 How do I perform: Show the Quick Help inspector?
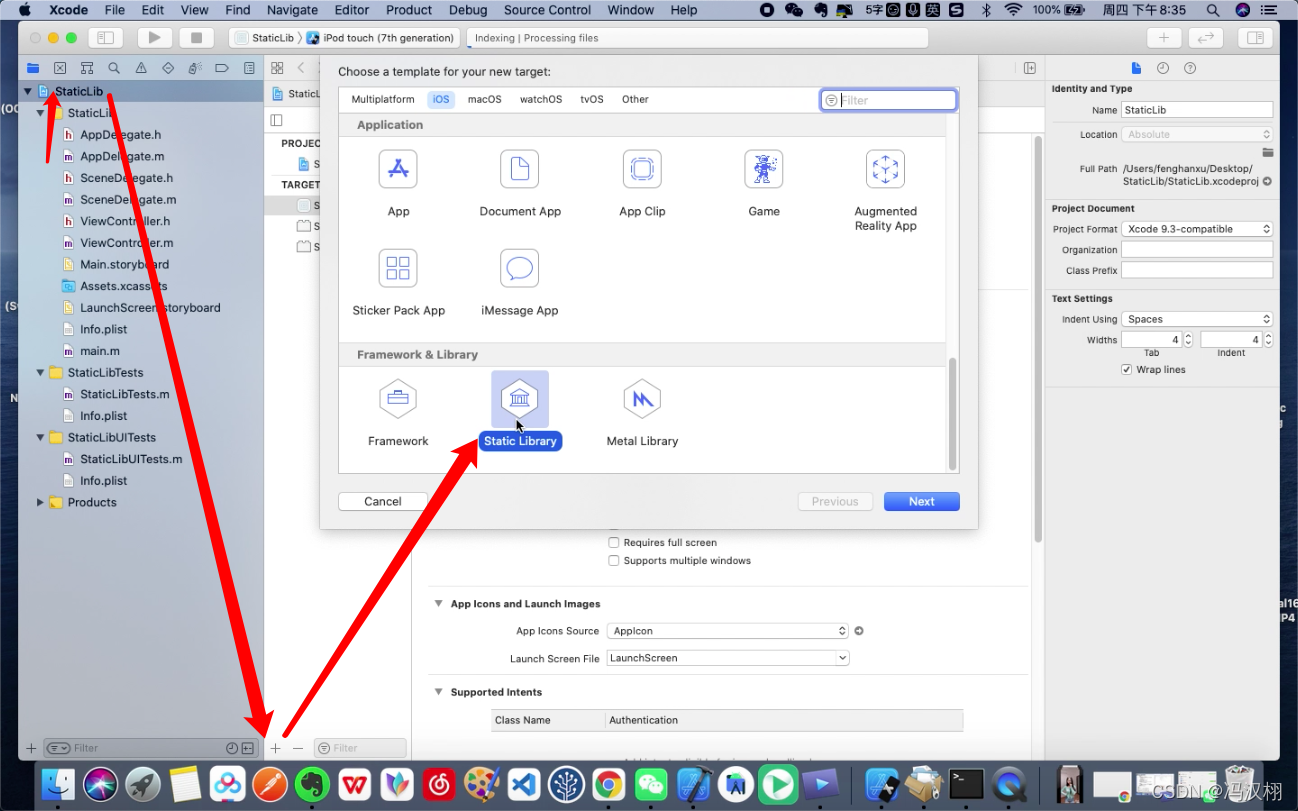pos(1190,68)
